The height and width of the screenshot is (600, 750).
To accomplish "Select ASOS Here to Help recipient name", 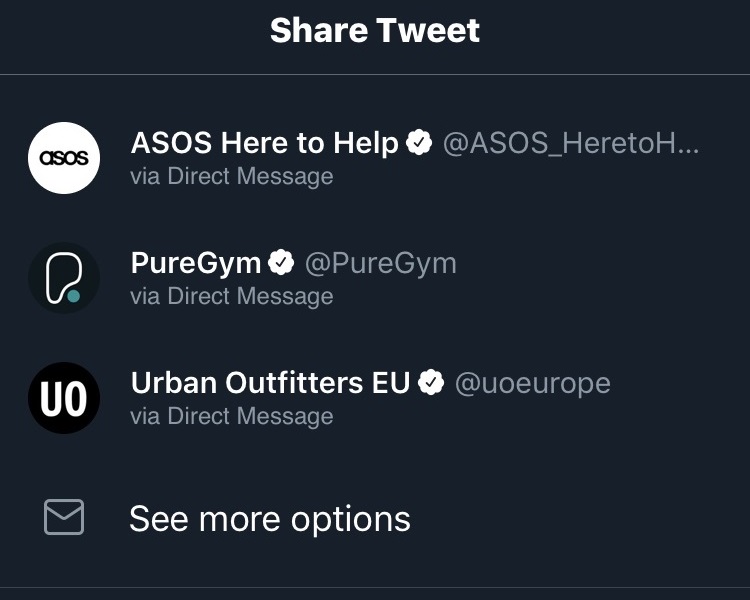I will coord(265,143).
